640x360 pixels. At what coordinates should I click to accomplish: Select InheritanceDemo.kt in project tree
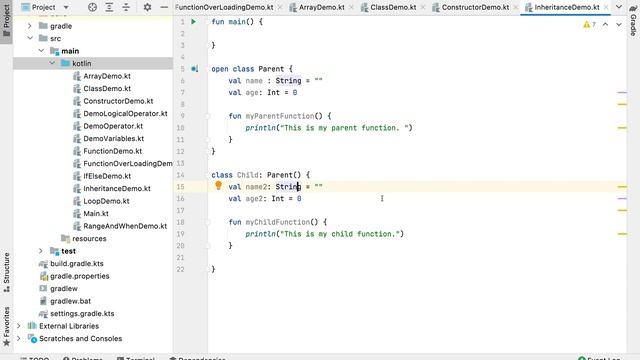pos(117,189)
